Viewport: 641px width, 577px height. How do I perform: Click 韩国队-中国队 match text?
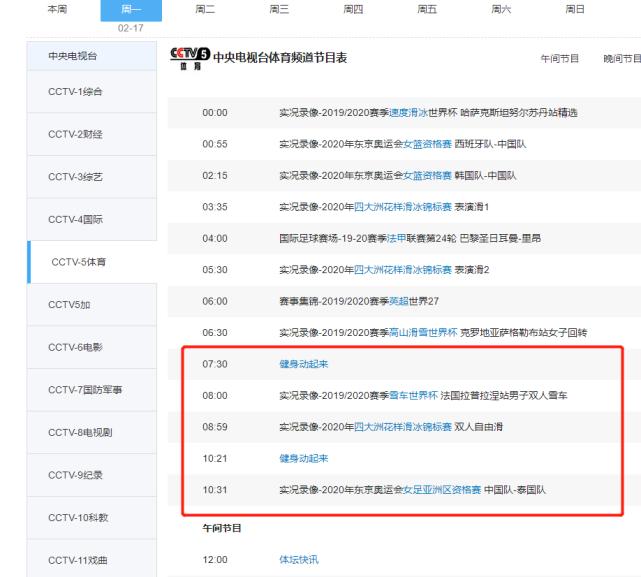(486, 175)
